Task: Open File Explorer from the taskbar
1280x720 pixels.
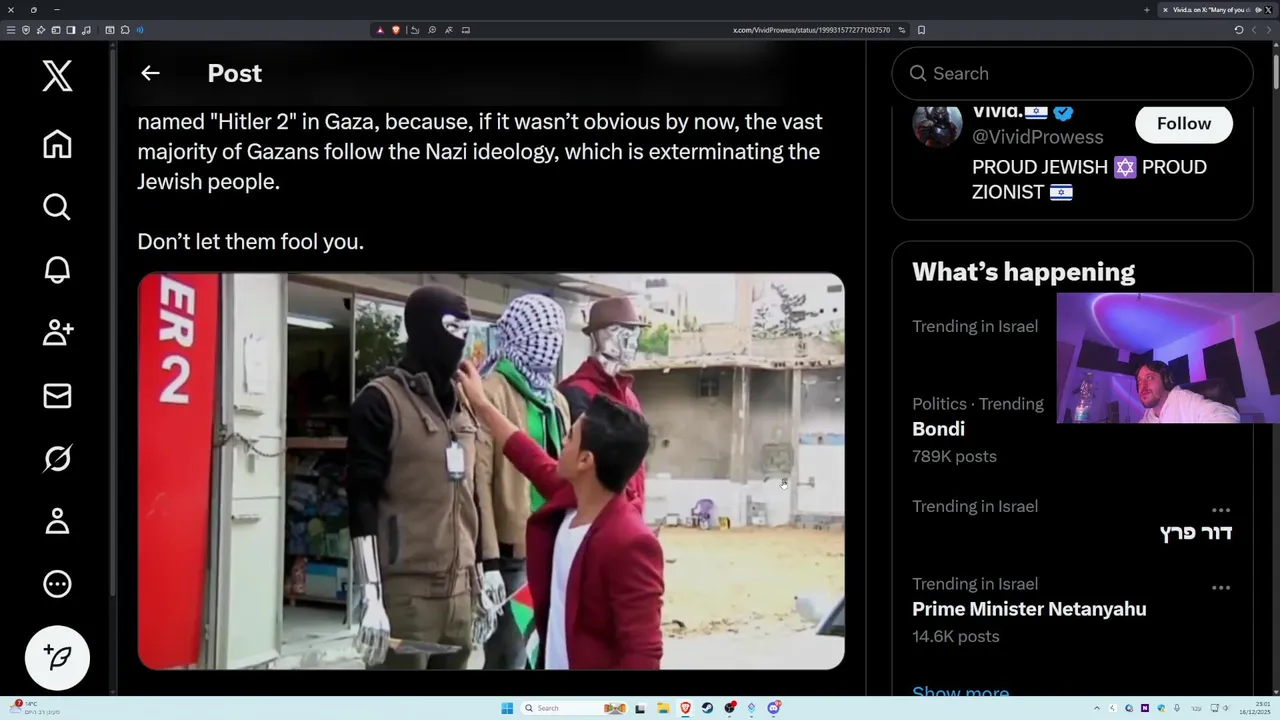Action: click(x=664, y=708)
